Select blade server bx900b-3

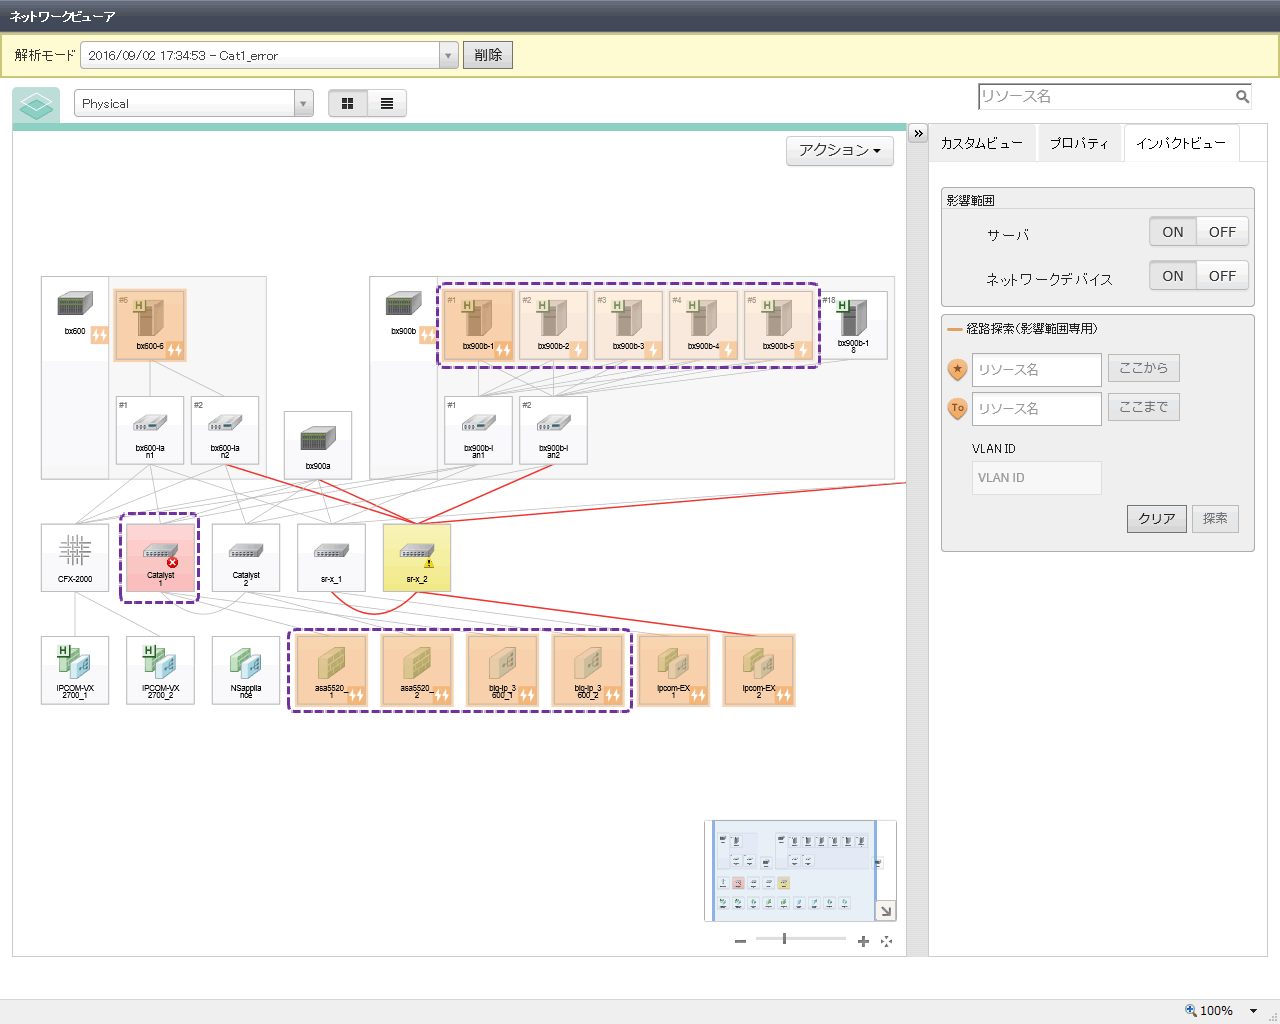628,325
